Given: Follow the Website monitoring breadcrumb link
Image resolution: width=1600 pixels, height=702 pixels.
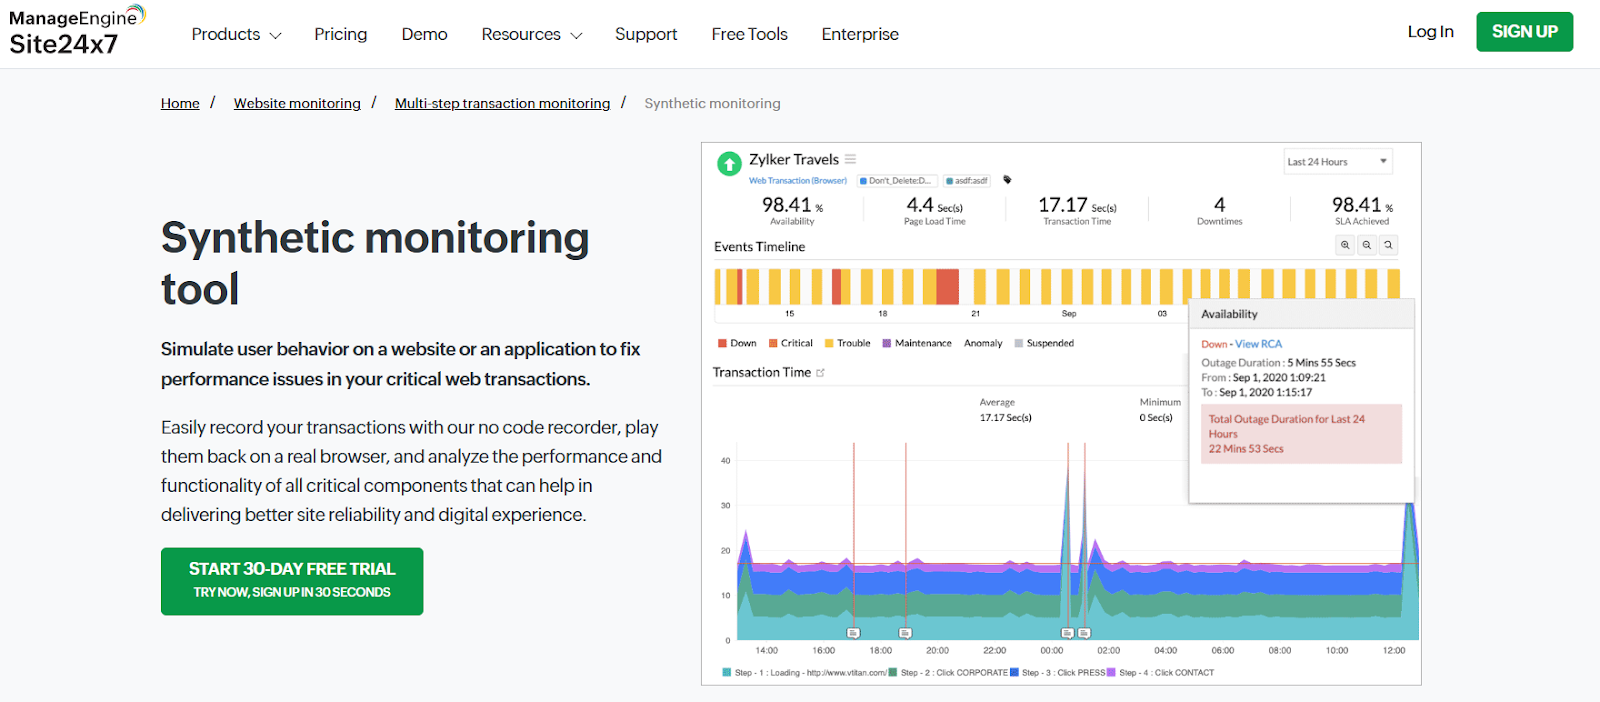Looking at the screenshot, I should click(x=297, y=103).
